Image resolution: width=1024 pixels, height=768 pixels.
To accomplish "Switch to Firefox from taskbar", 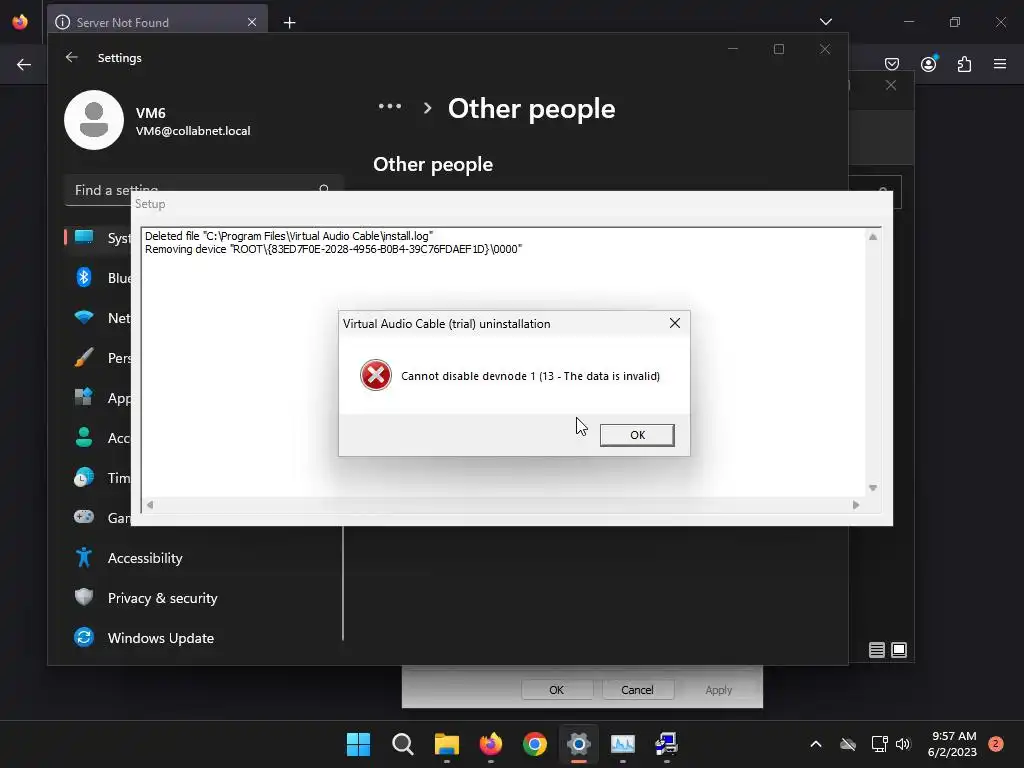I will coord(490,744).
